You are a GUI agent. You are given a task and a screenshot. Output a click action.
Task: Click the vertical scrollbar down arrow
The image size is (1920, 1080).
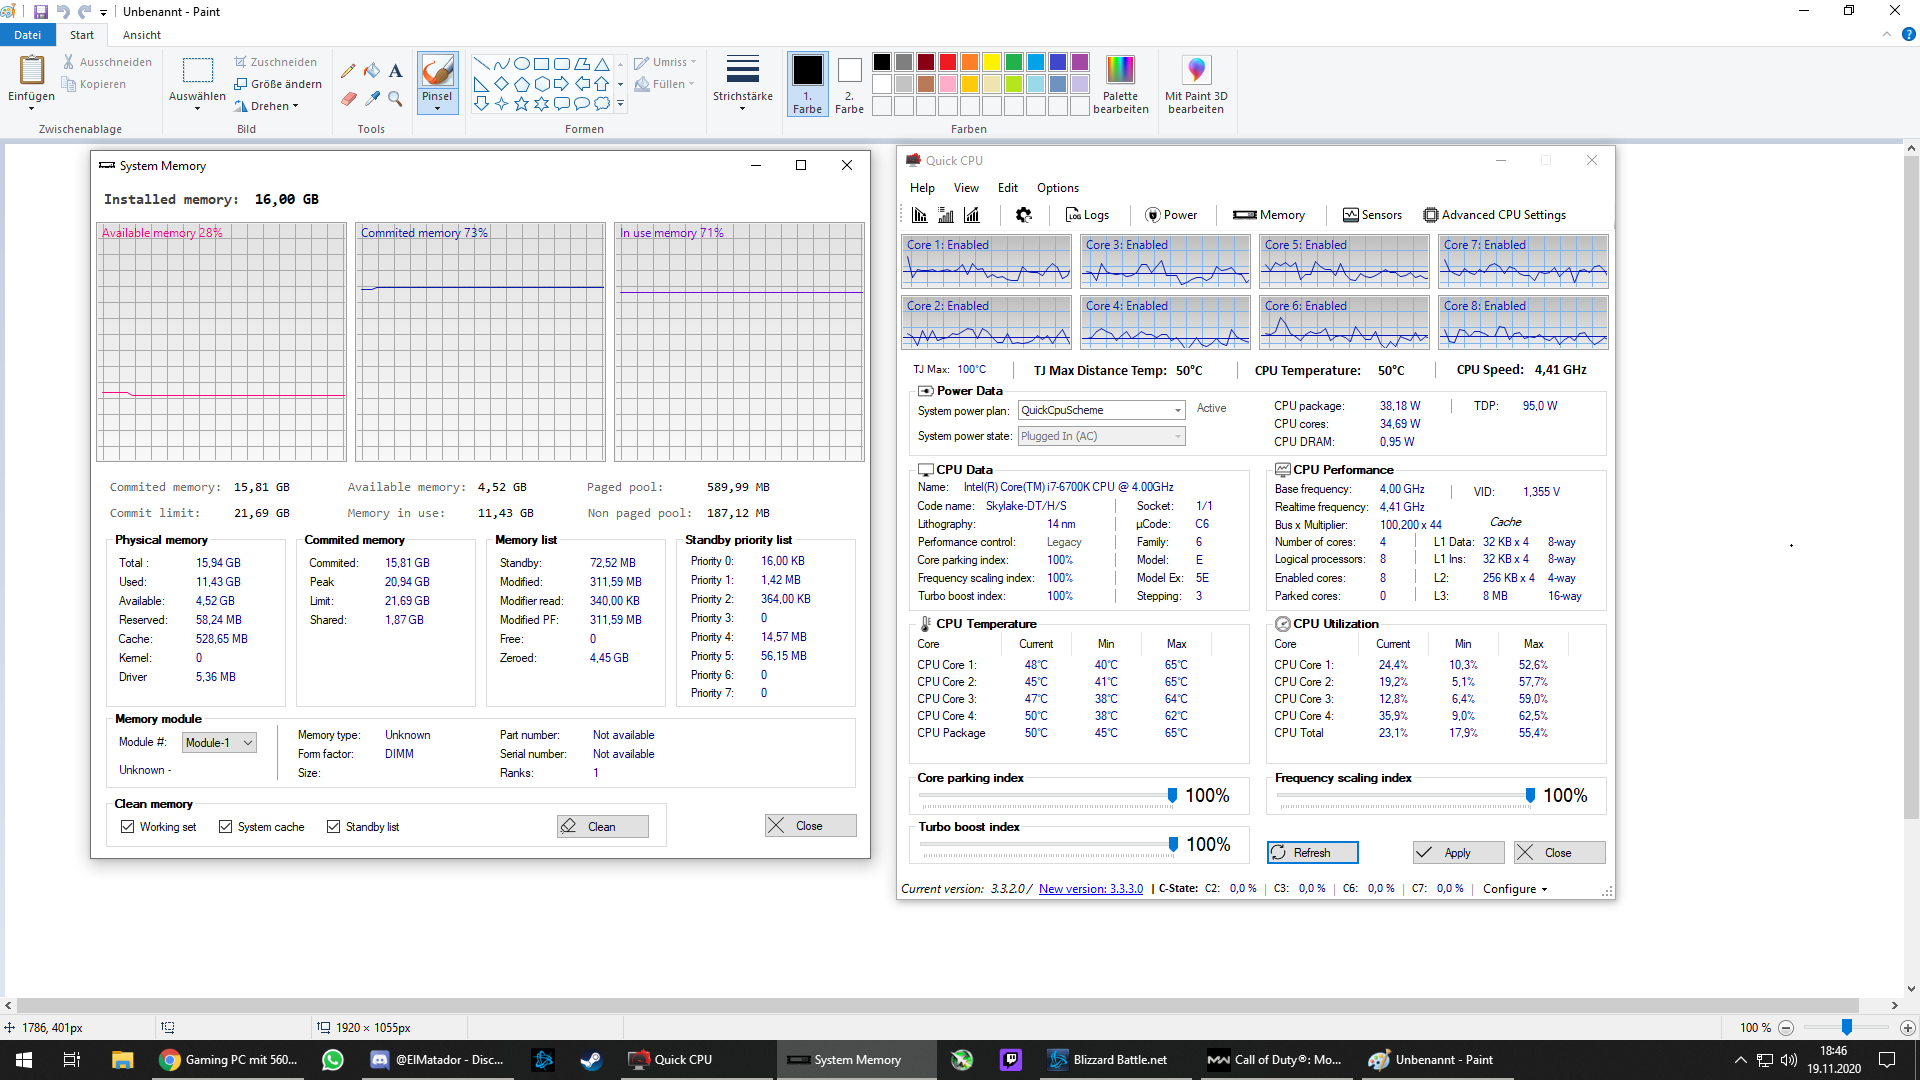tap(1911, 989)
